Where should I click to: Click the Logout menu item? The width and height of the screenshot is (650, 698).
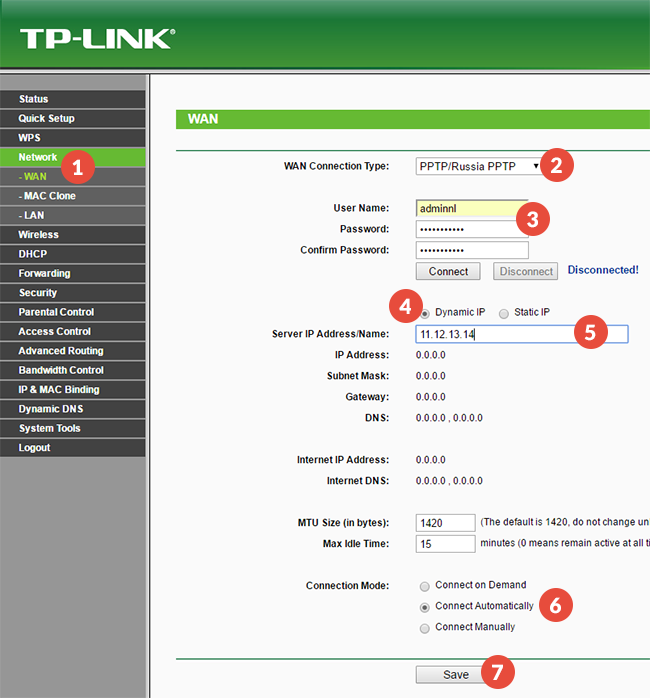tap(34, 448)
